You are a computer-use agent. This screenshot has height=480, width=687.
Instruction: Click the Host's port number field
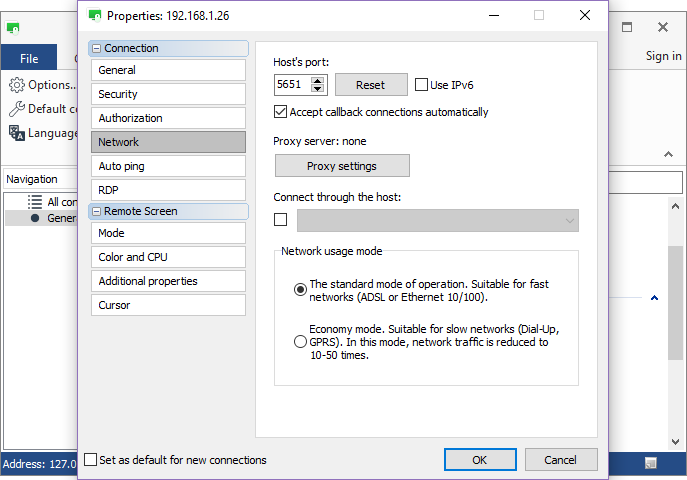291,85
